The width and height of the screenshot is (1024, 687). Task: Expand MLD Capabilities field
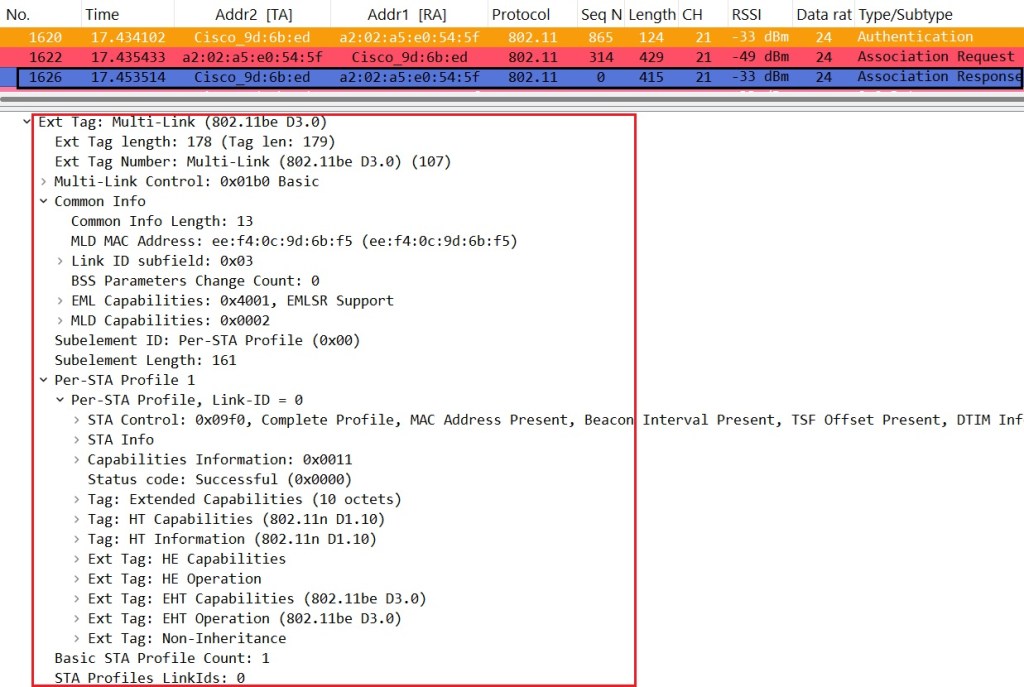[60, 321]
